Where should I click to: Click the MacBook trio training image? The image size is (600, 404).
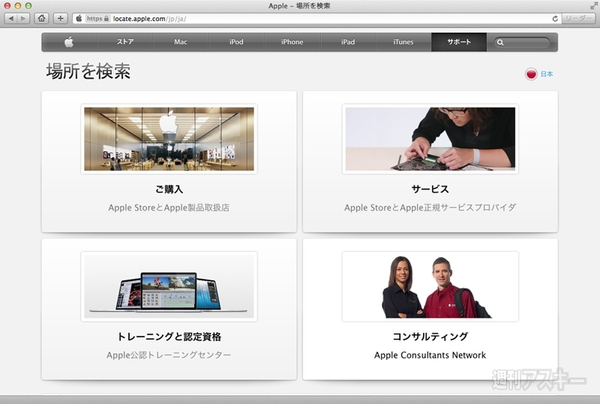pos(169,286)
